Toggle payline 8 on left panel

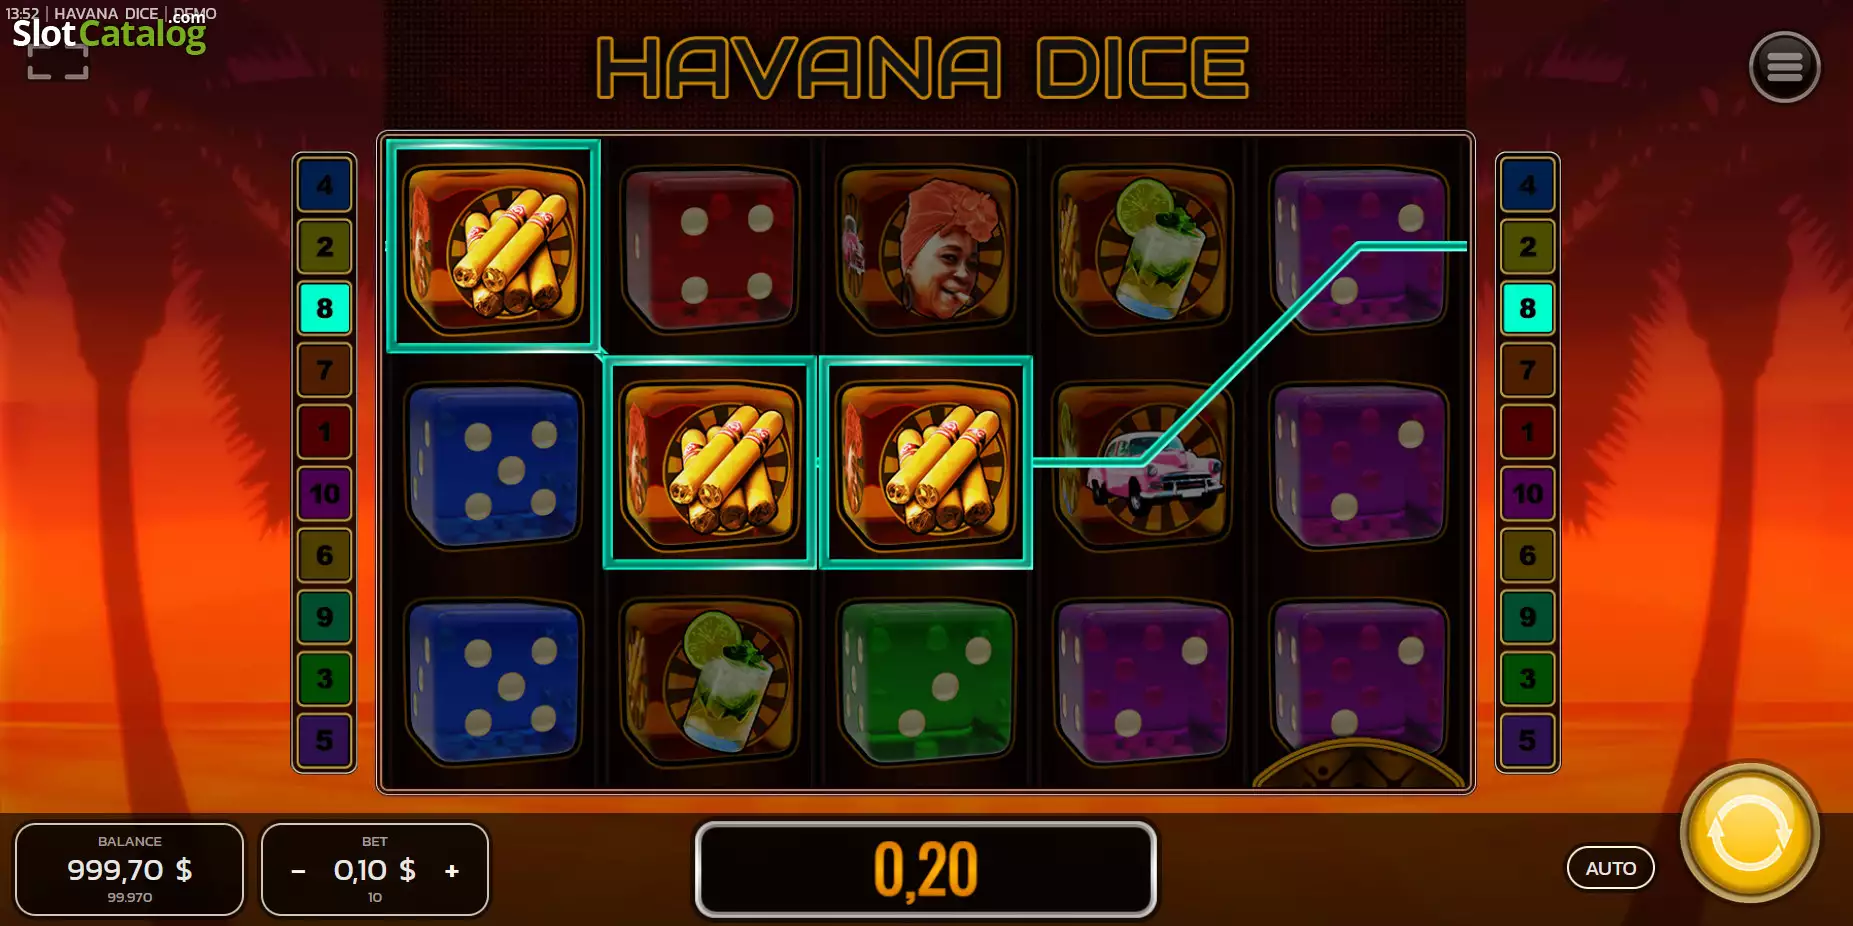click(x=325, y=308)
